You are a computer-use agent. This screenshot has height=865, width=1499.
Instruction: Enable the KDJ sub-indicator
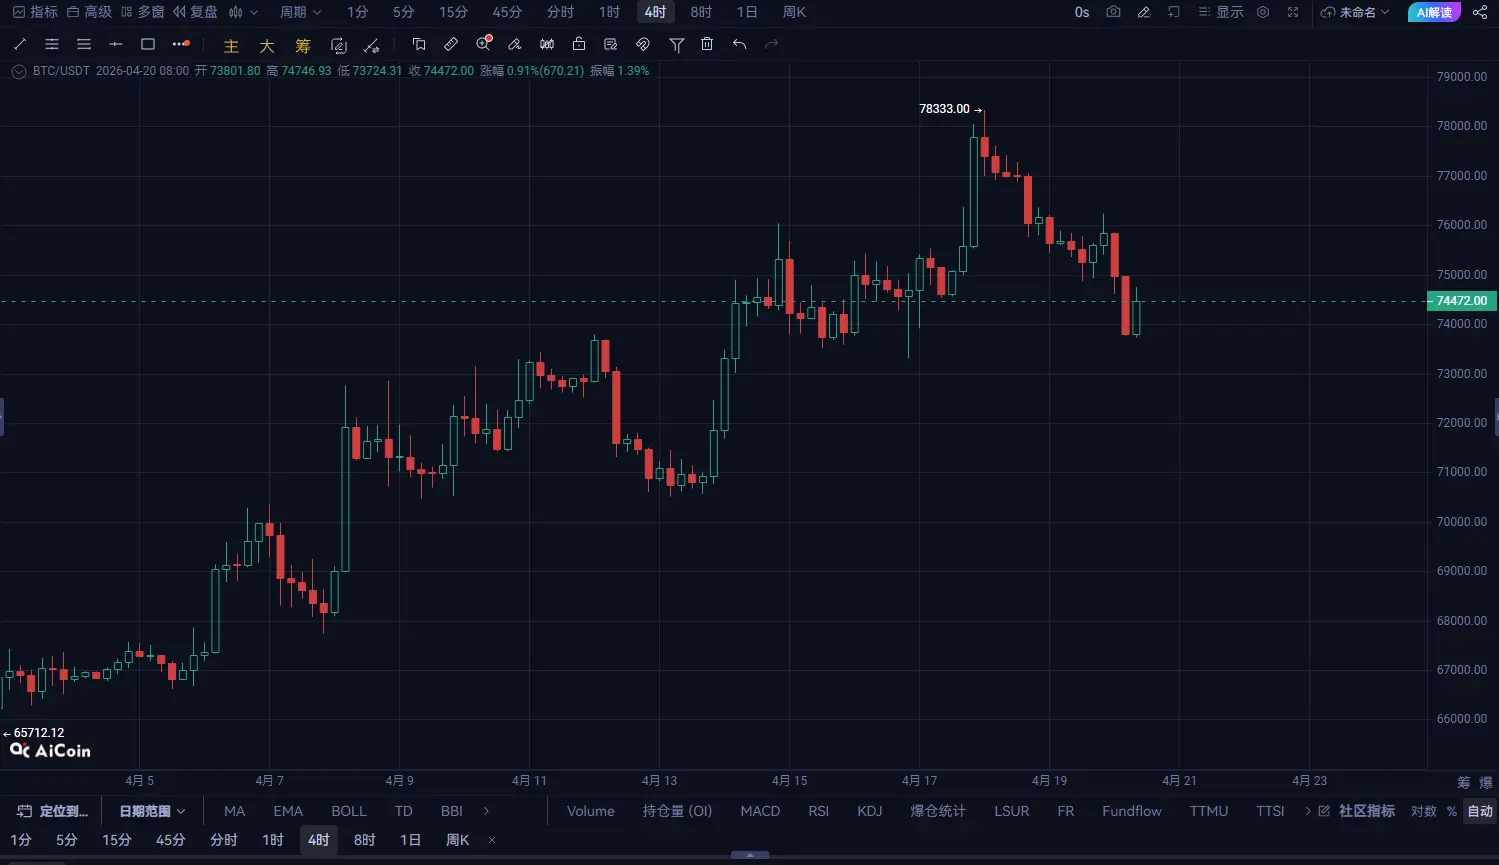pos(870,811)
